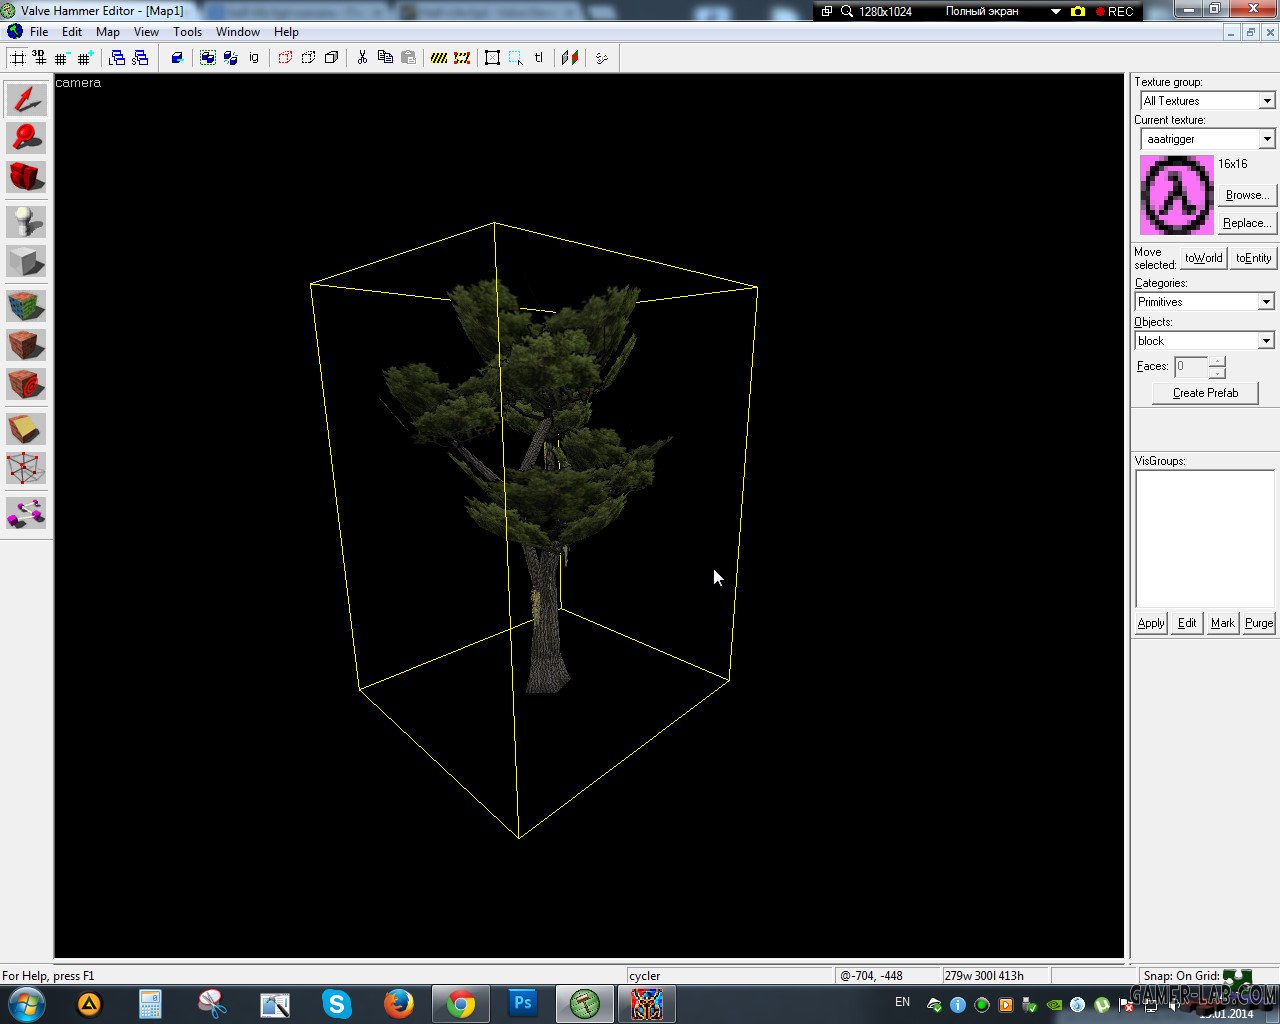The height and width of the screenshot is (1024, 1280).
Task: Select the Entity tool lightbulb icon
Action: [26, 221]
